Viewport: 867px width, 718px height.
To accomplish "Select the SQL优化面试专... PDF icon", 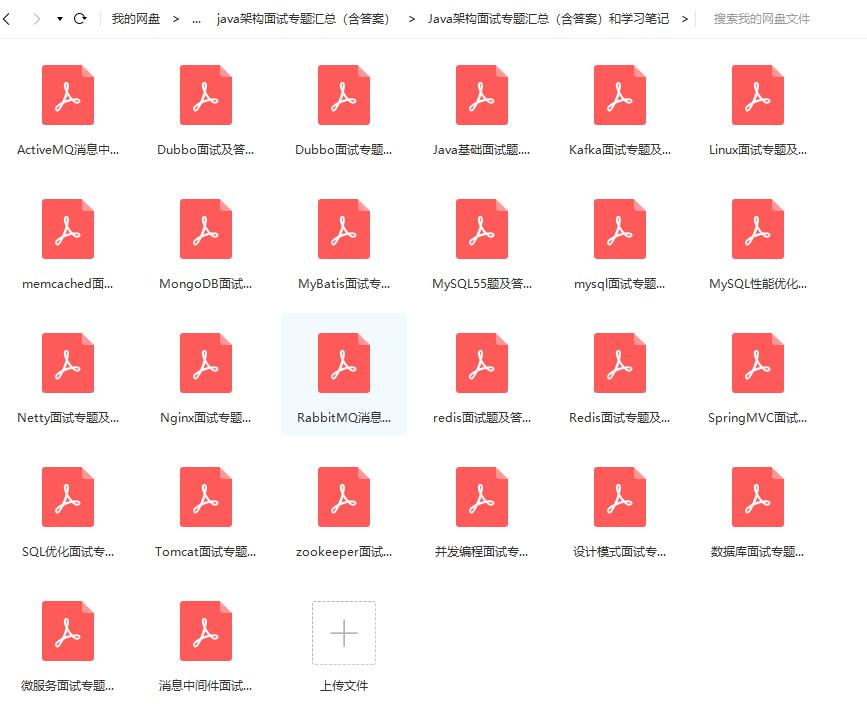I will click(x=68, y=497).
